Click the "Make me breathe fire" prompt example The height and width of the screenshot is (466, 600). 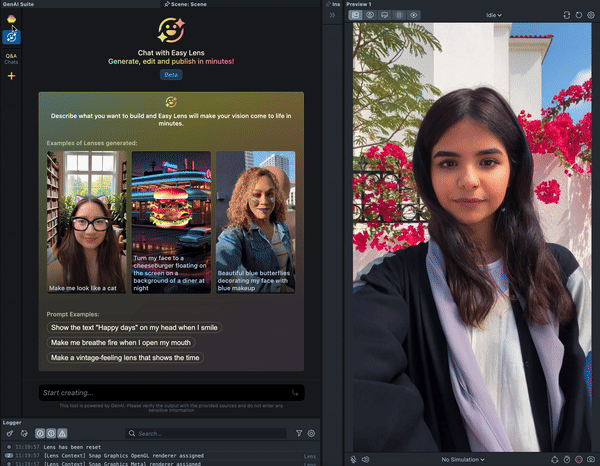coord(119,342)
